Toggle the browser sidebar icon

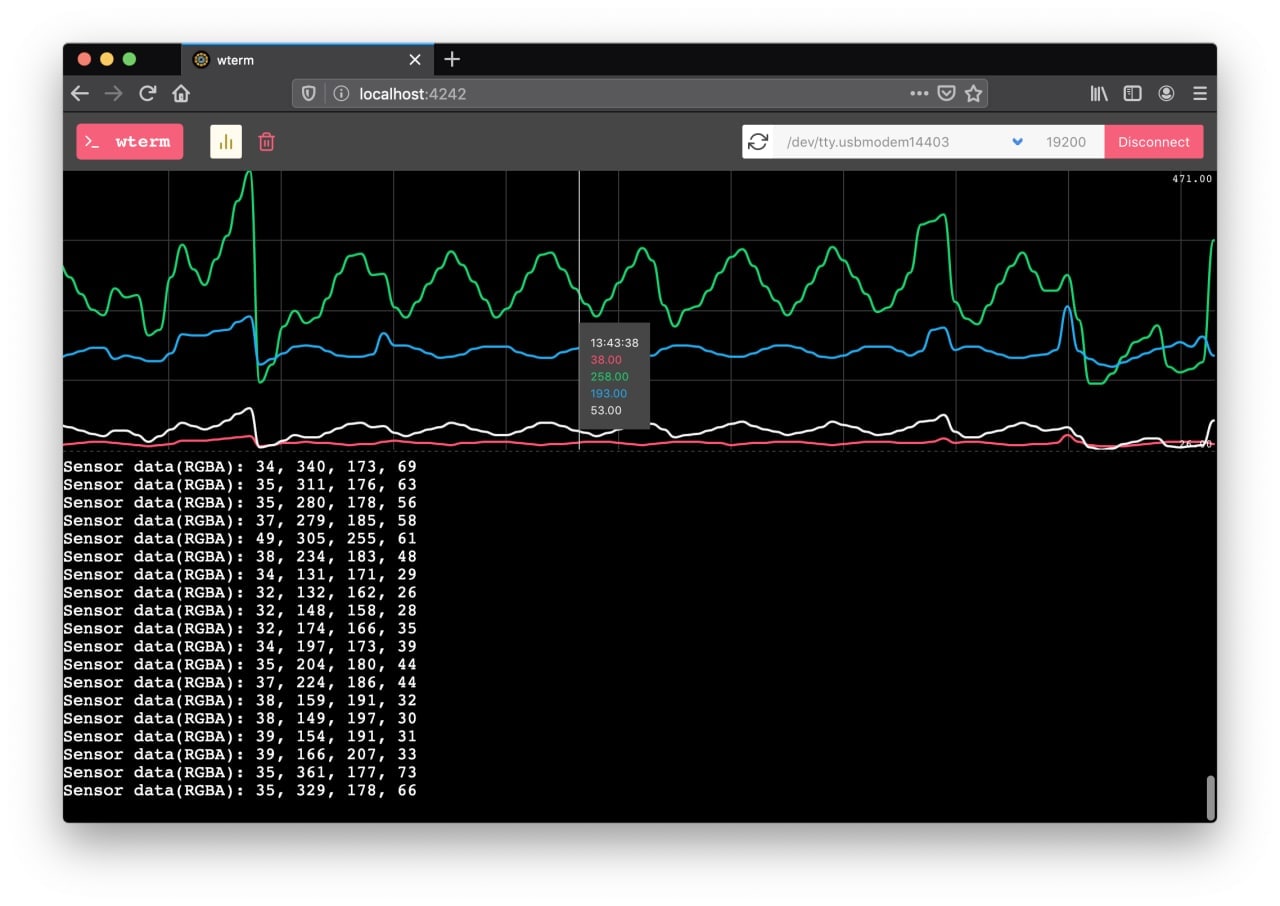1132,93
